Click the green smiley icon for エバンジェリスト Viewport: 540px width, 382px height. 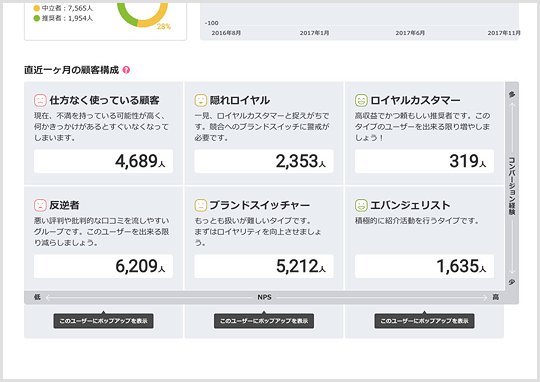361,205
